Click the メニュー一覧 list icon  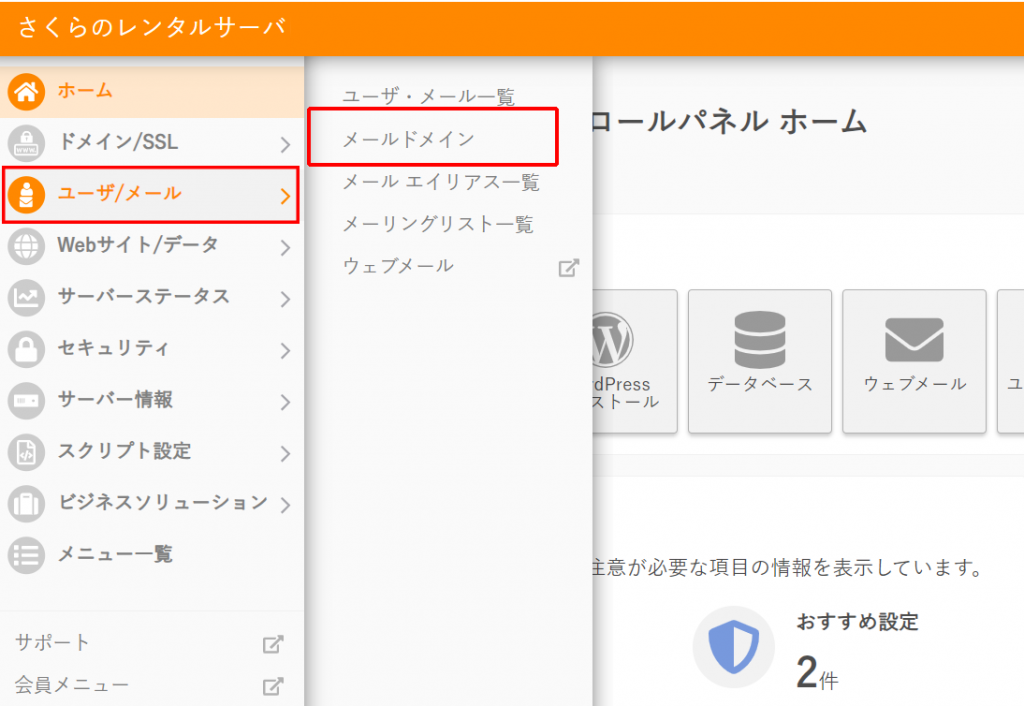[x=26, y=554]
